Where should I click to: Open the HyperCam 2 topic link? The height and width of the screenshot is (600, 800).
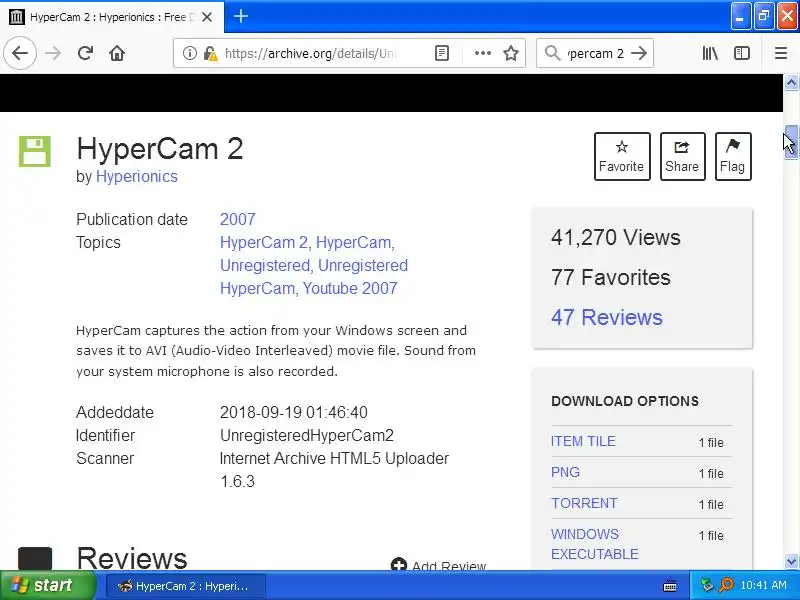(x=264, y=242)
